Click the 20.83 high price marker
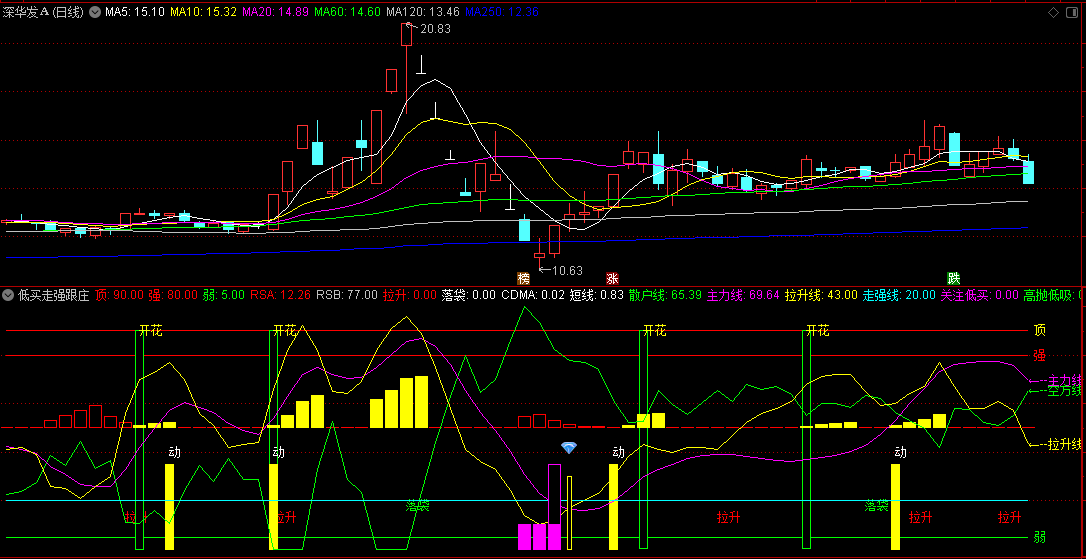Viewport: 1086px width, 559px height. point(434,29)
